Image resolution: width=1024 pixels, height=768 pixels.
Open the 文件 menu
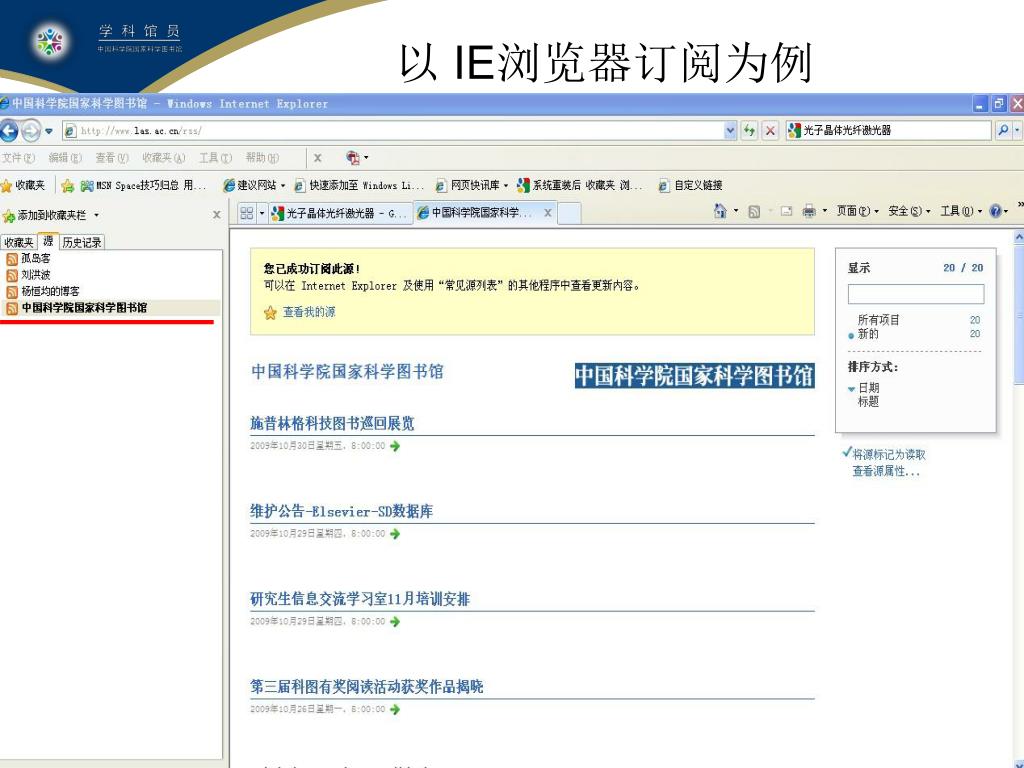[18, 158]
